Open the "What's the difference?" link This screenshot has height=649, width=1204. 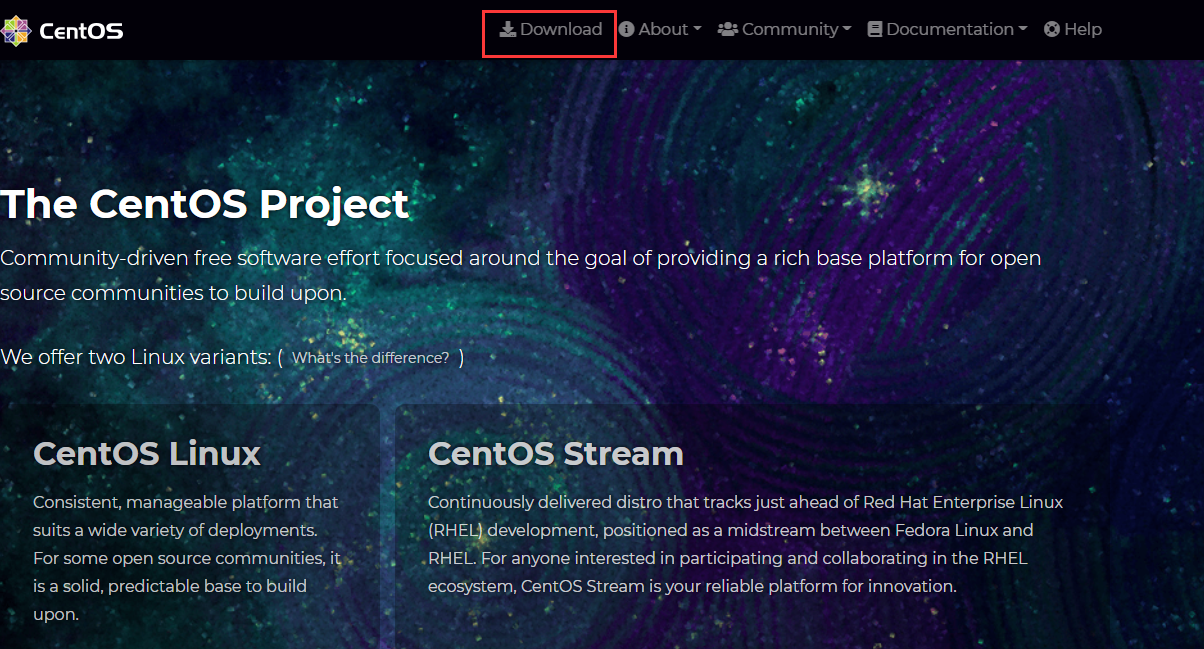pos(371,358)
